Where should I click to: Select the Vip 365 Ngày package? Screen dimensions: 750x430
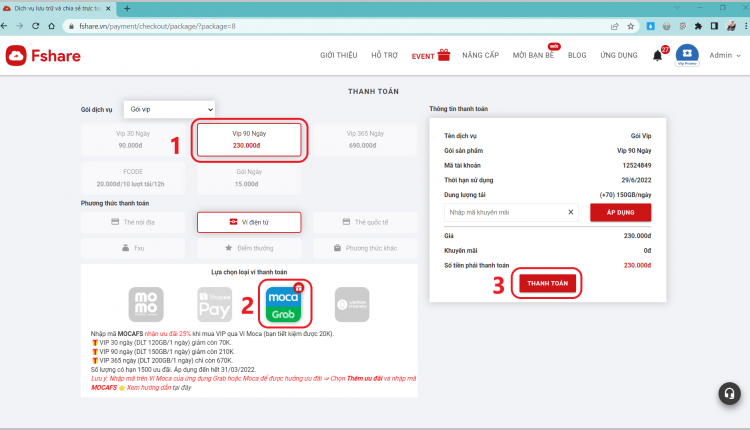(365, 140)
